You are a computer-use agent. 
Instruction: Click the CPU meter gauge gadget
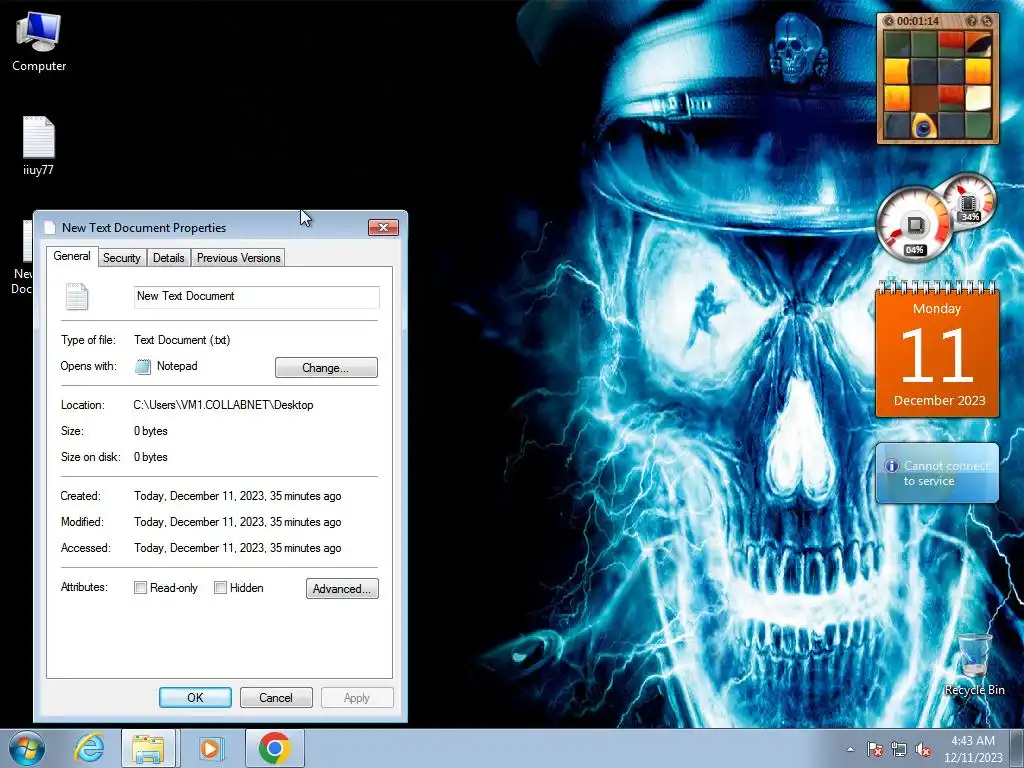[914, 226]
